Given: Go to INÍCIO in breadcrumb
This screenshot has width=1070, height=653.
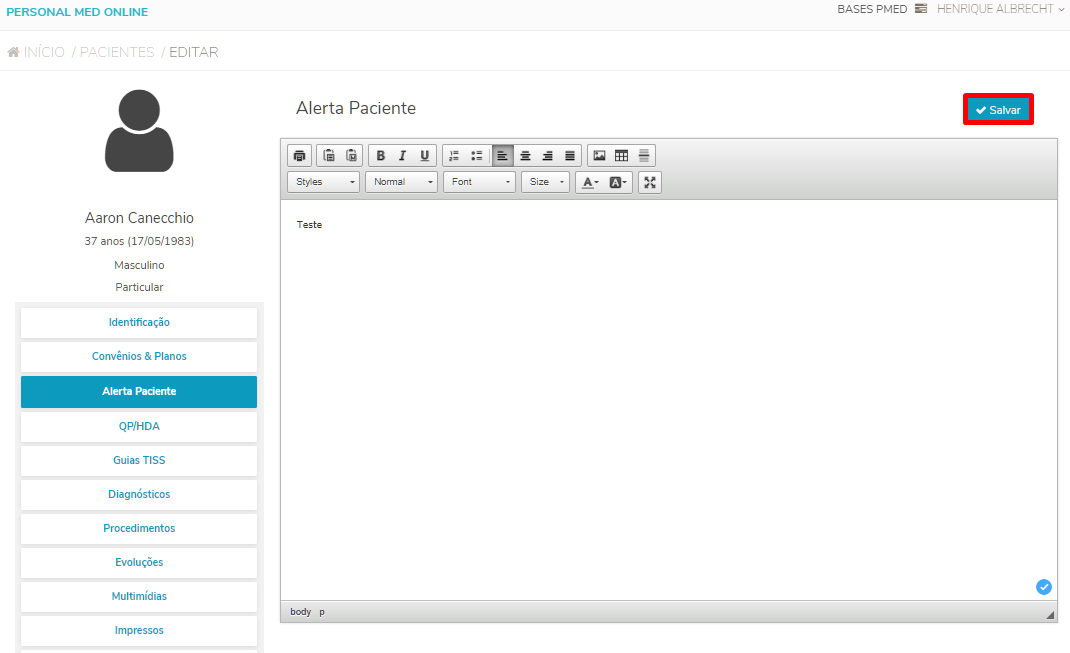Looking at the screenshot, I should tap(44, 52).
